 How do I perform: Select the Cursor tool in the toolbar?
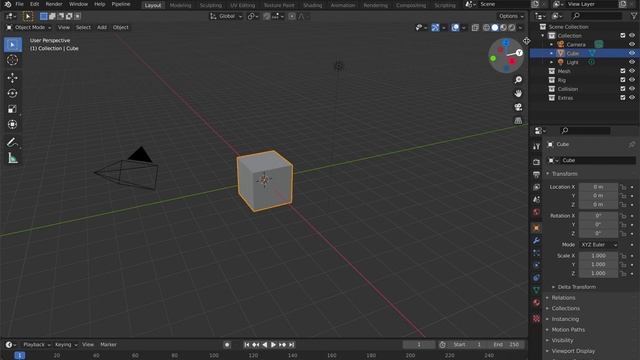pos(12,60)
